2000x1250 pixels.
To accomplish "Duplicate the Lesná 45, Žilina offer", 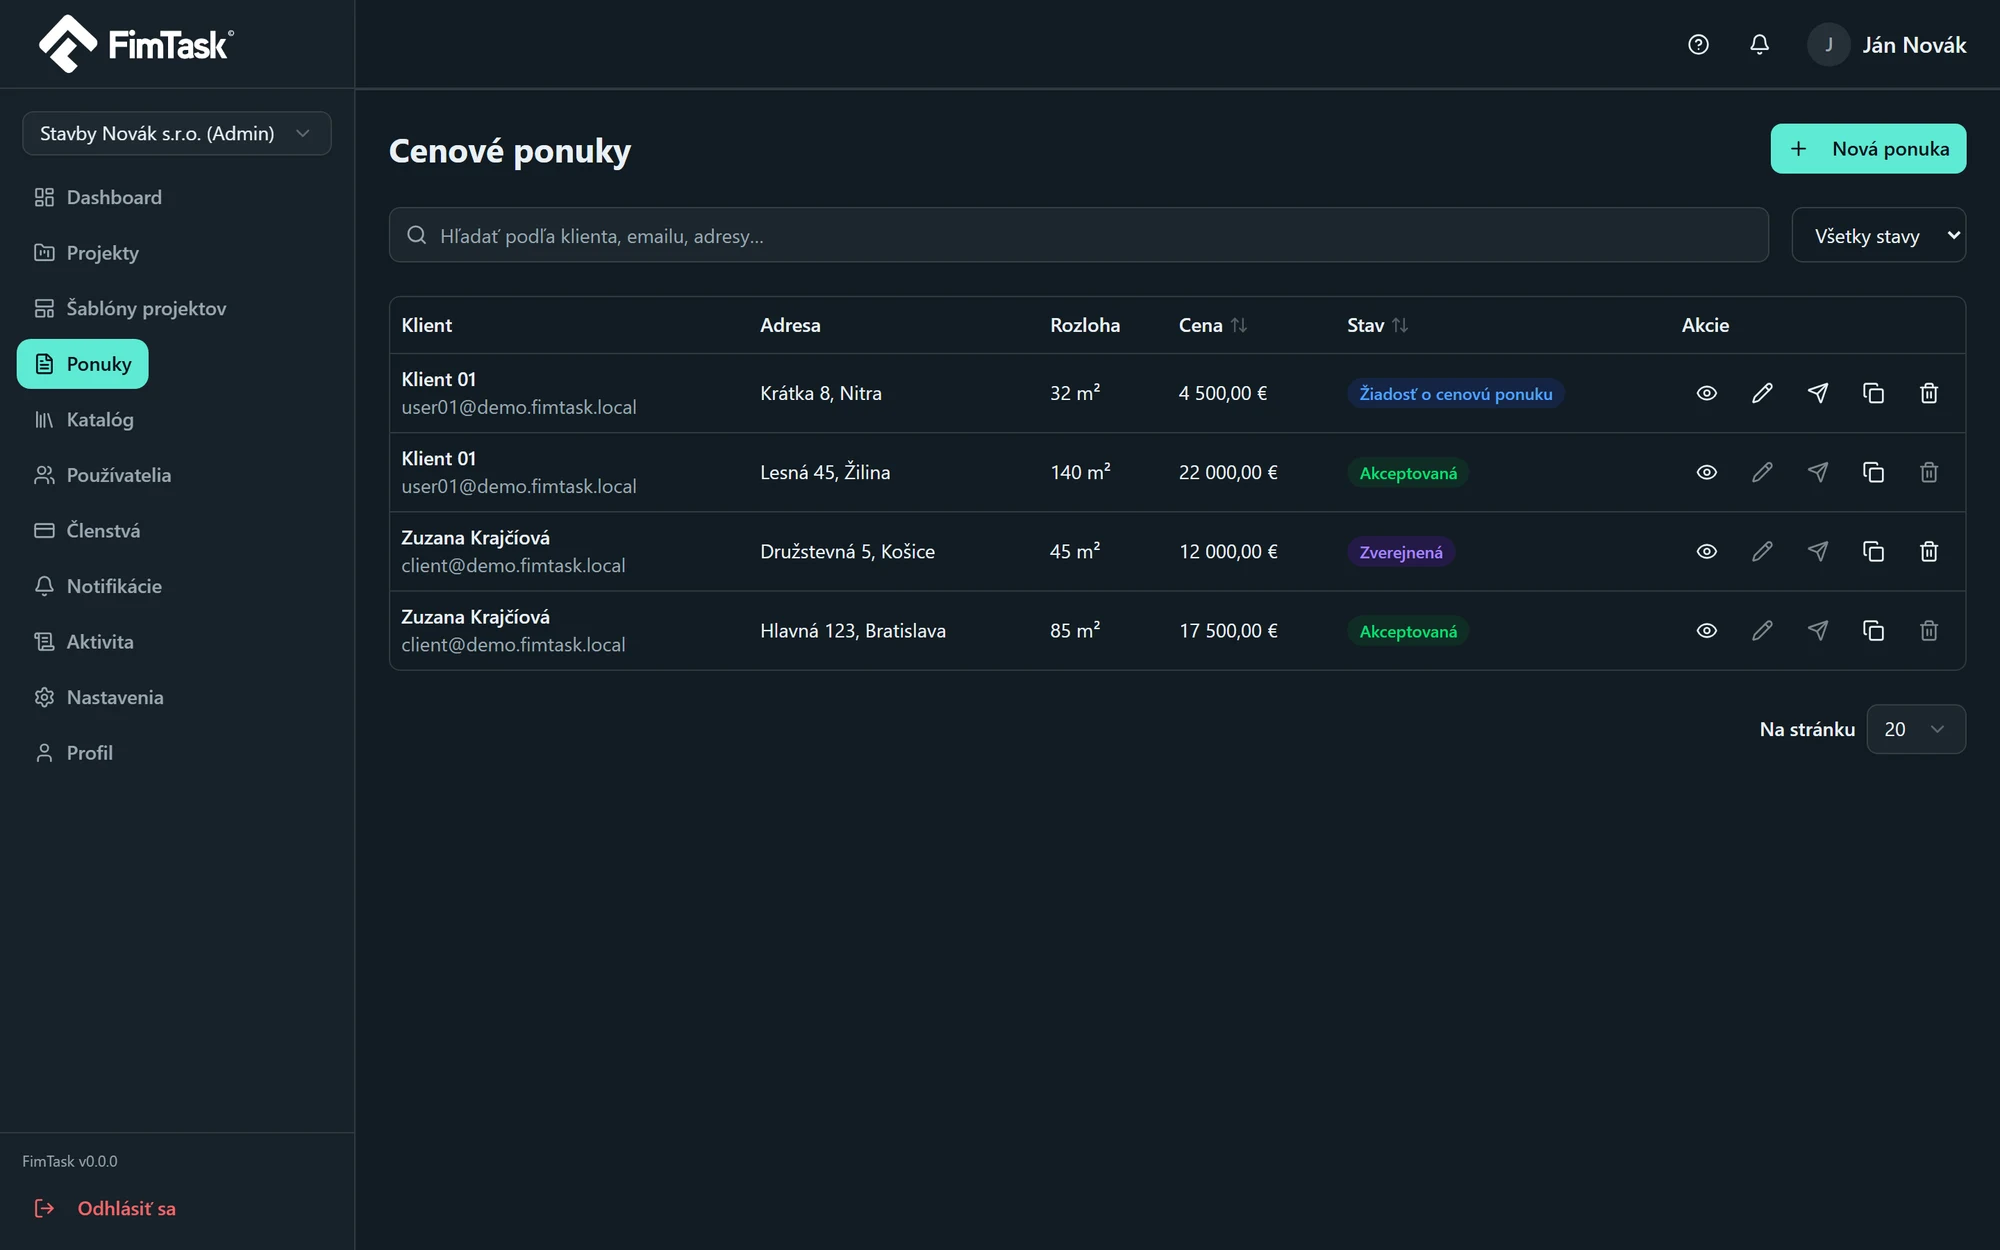I will point(1873,472).
